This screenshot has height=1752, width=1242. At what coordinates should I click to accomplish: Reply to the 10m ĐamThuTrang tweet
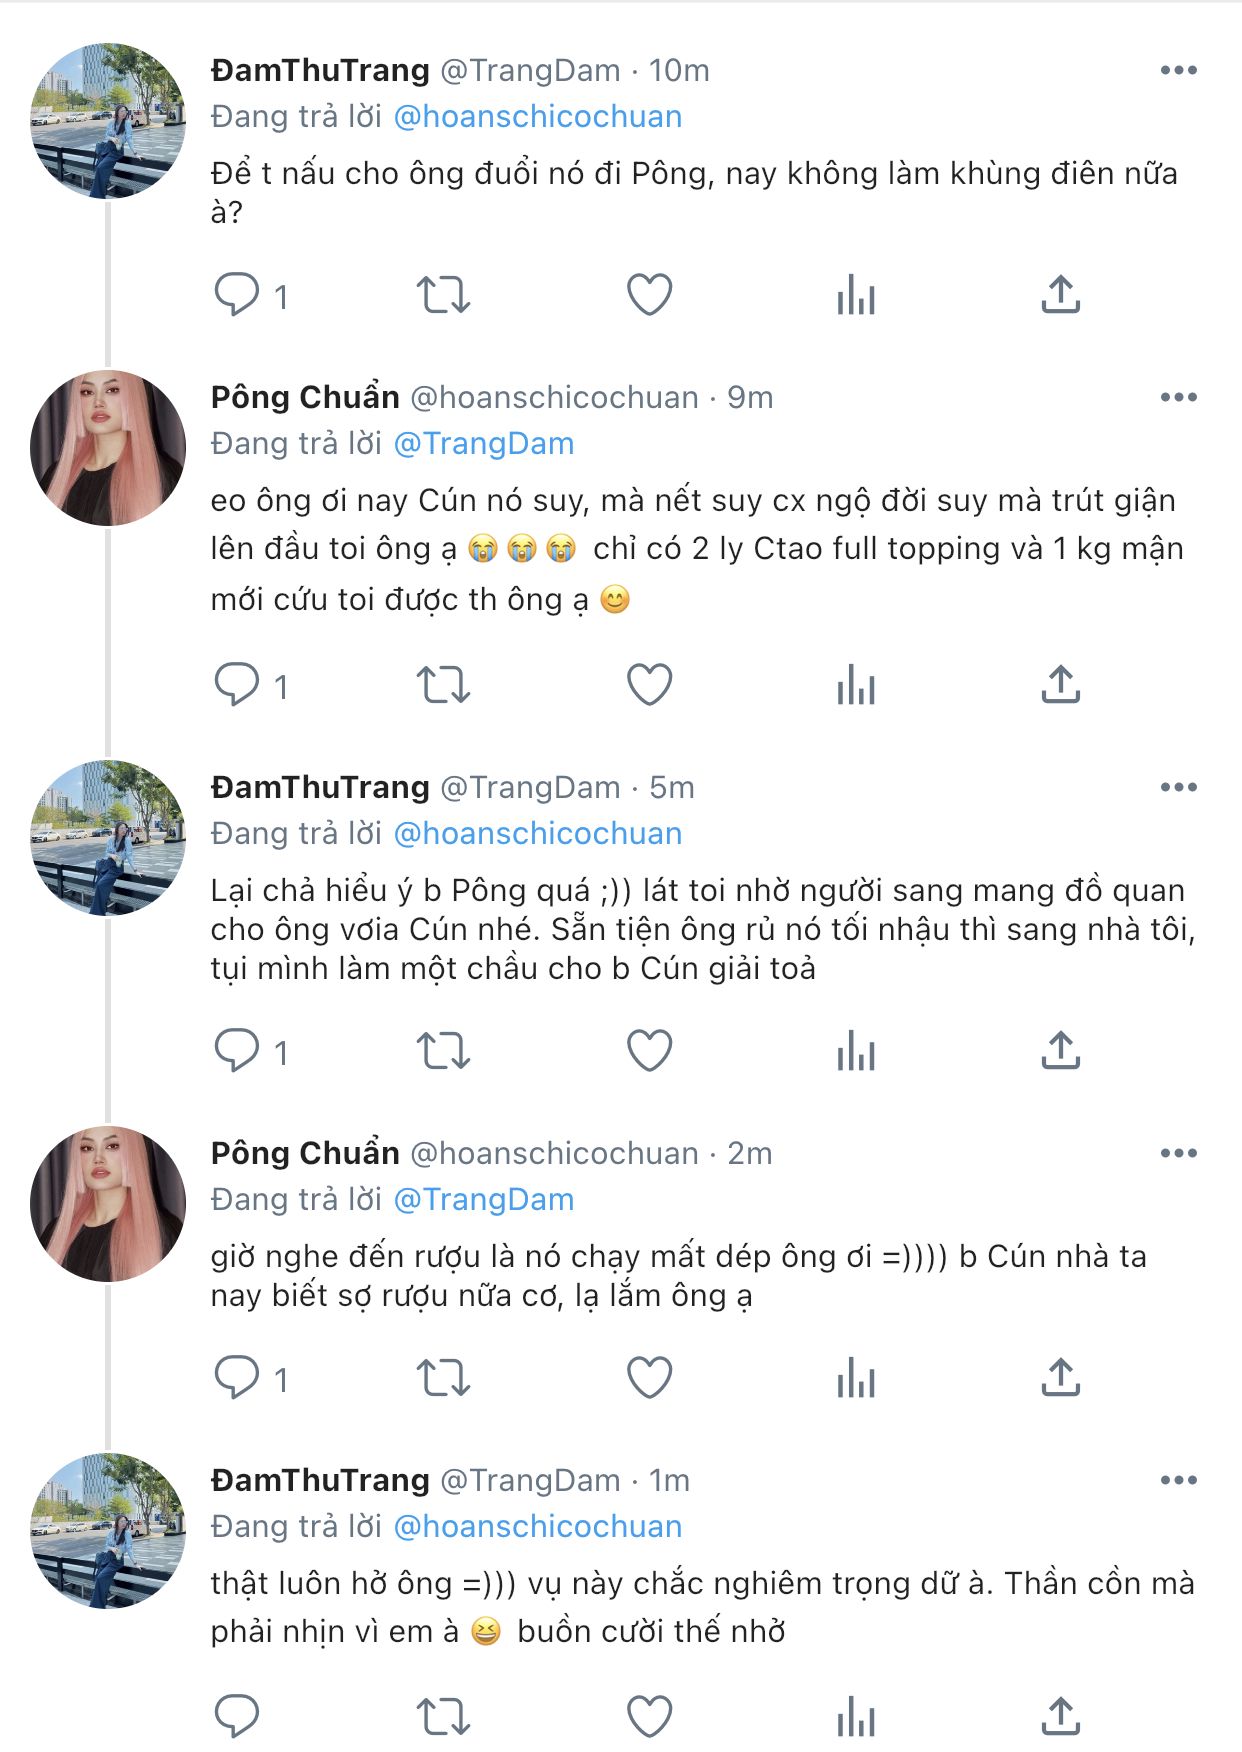[237, 295]
